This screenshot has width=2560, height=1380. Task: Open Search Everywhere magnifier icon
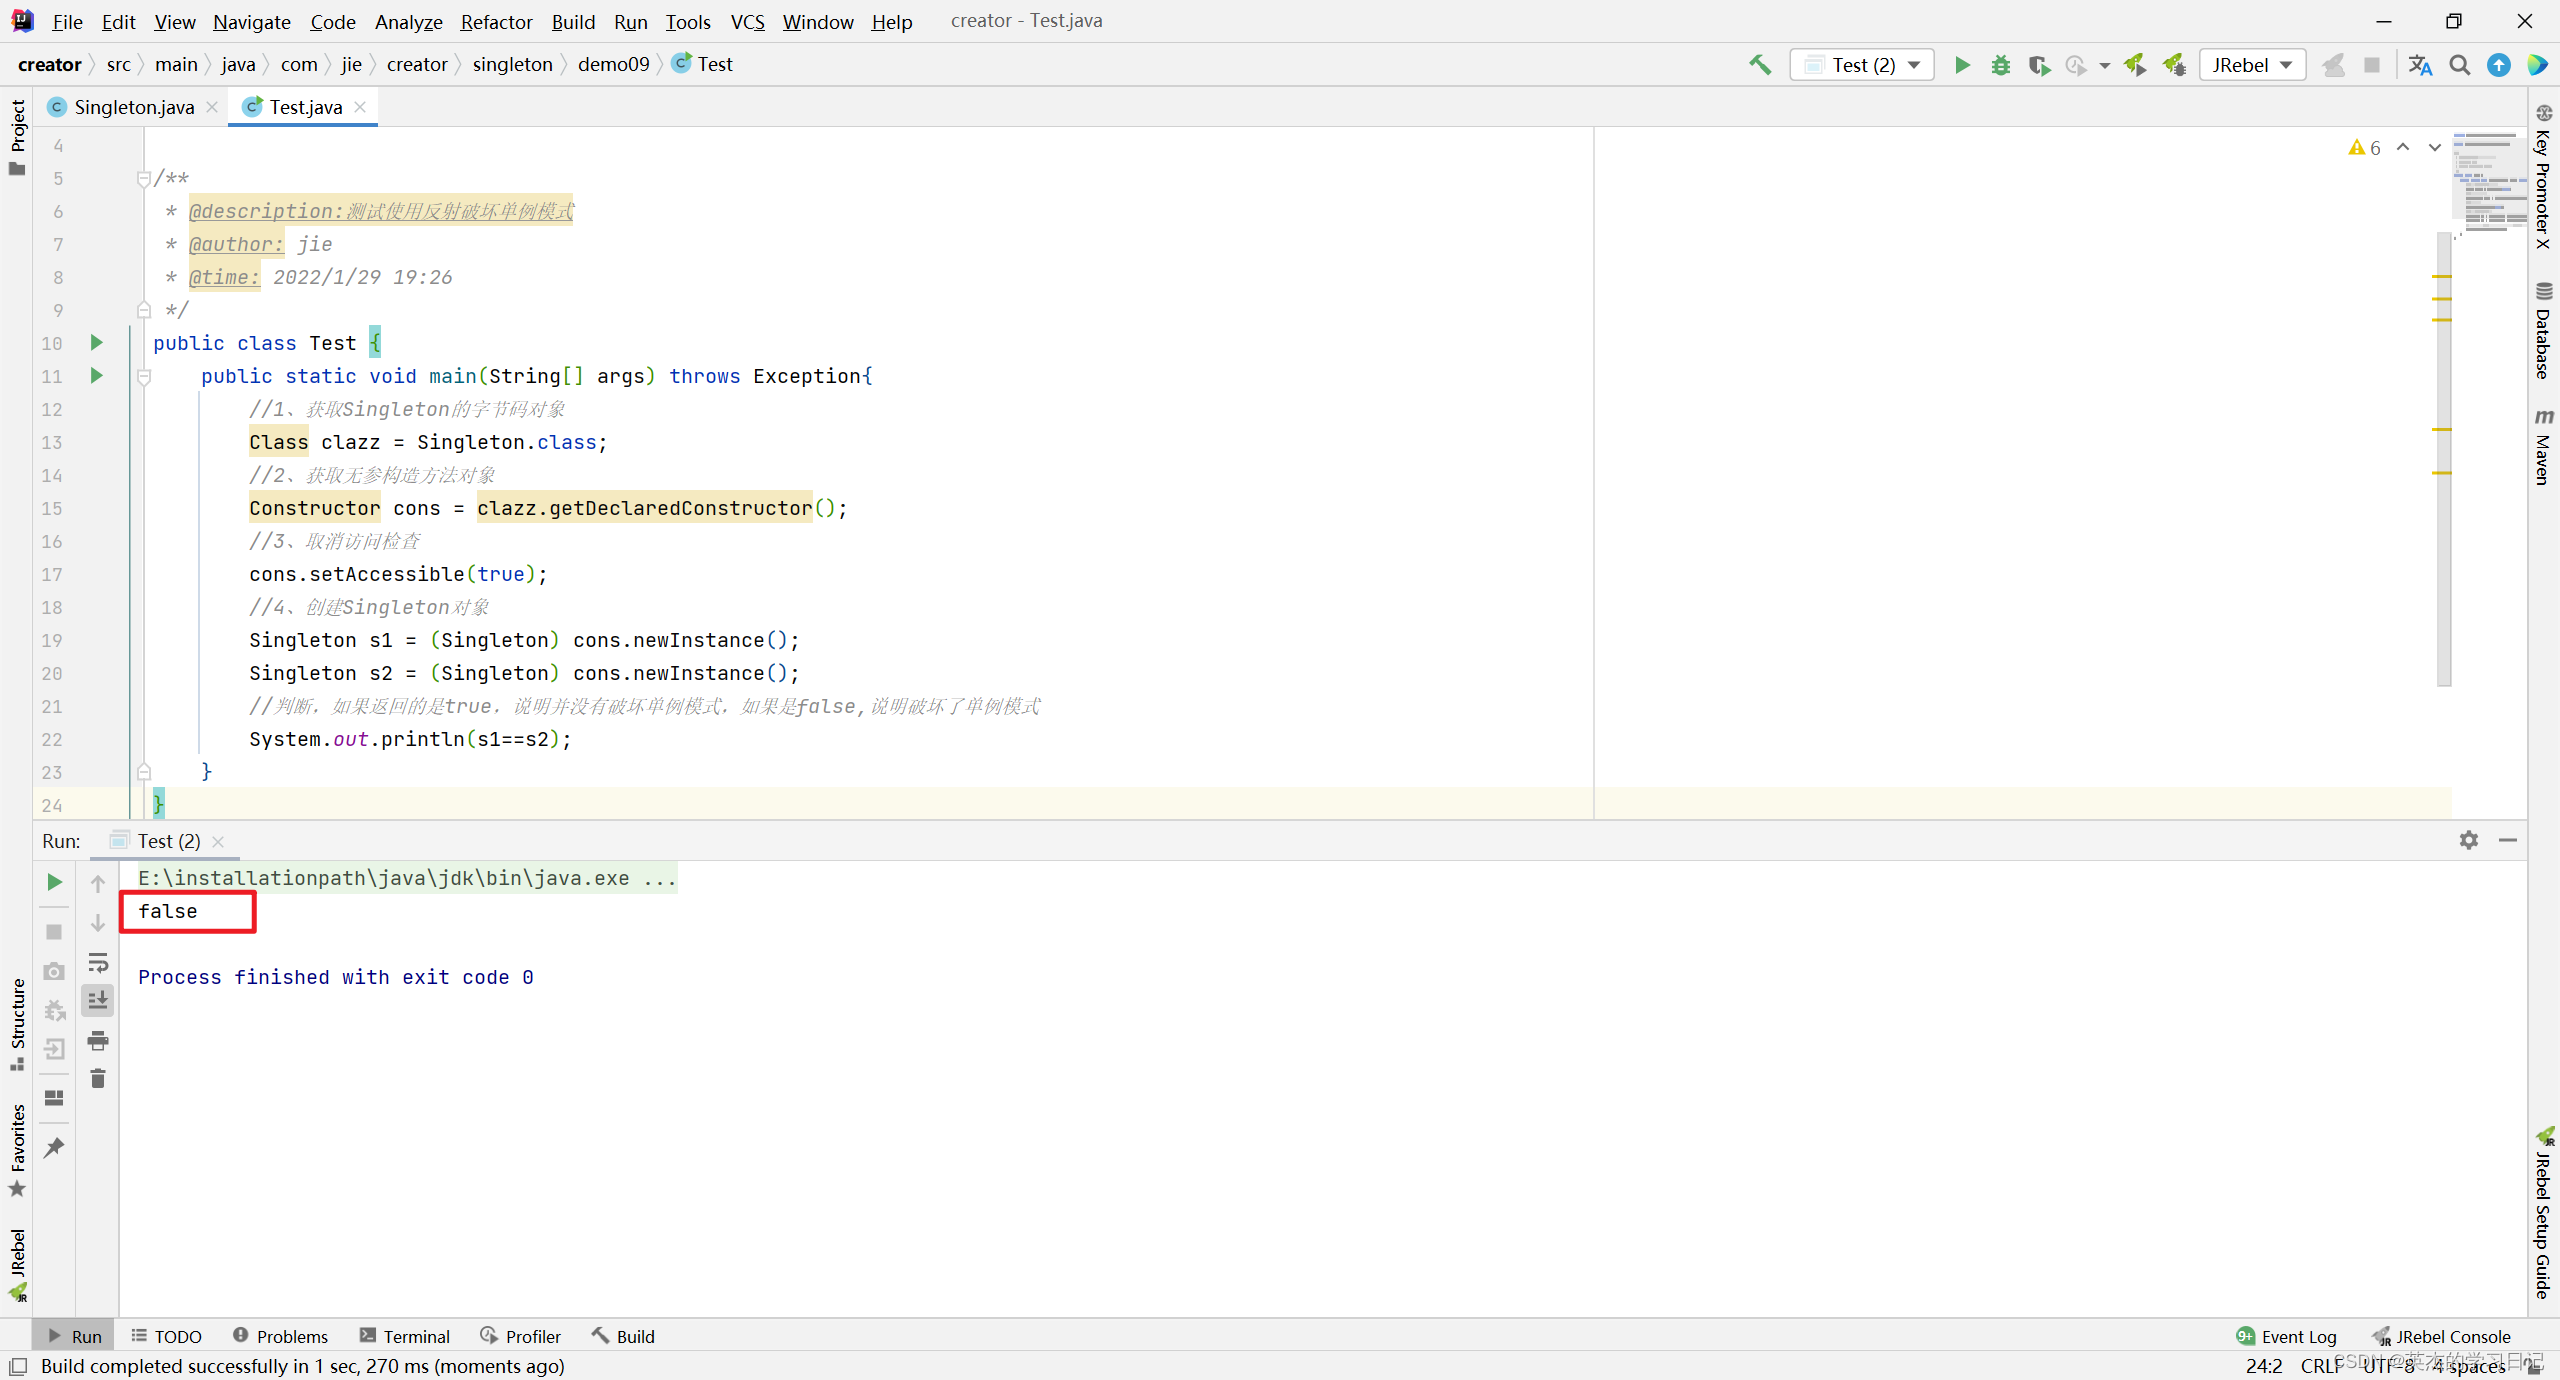[2459, 65]
